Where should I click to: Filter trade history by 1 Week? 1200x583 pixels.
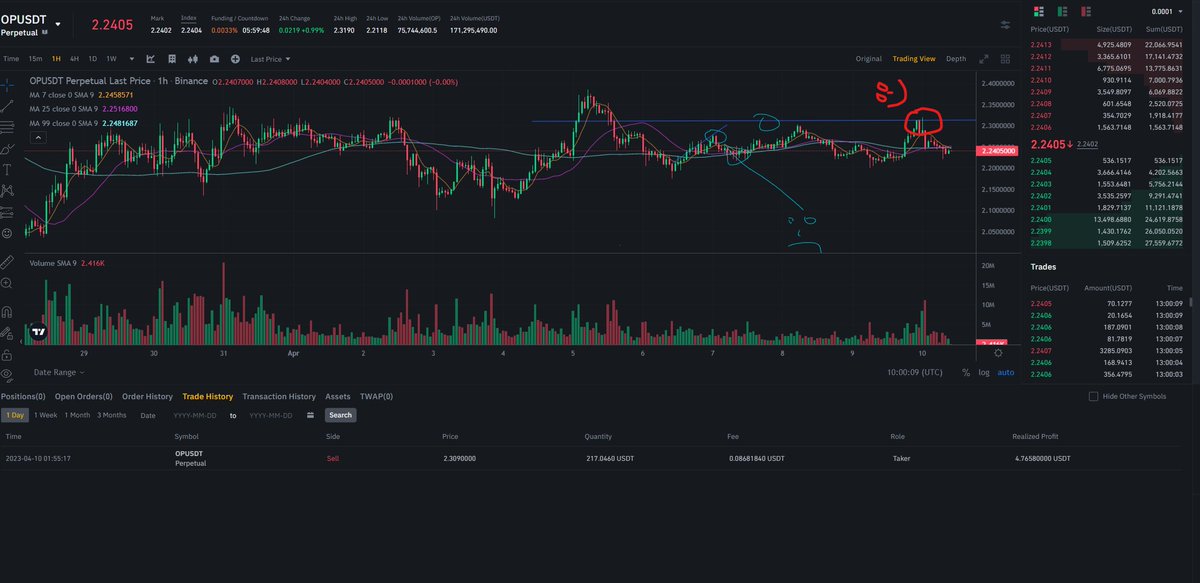pyautogui.click(x=46, y=415)
